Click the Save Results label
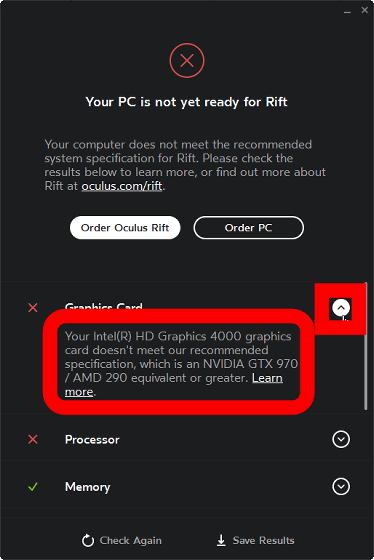The image size is (374, 560). [x=264, y=540]
